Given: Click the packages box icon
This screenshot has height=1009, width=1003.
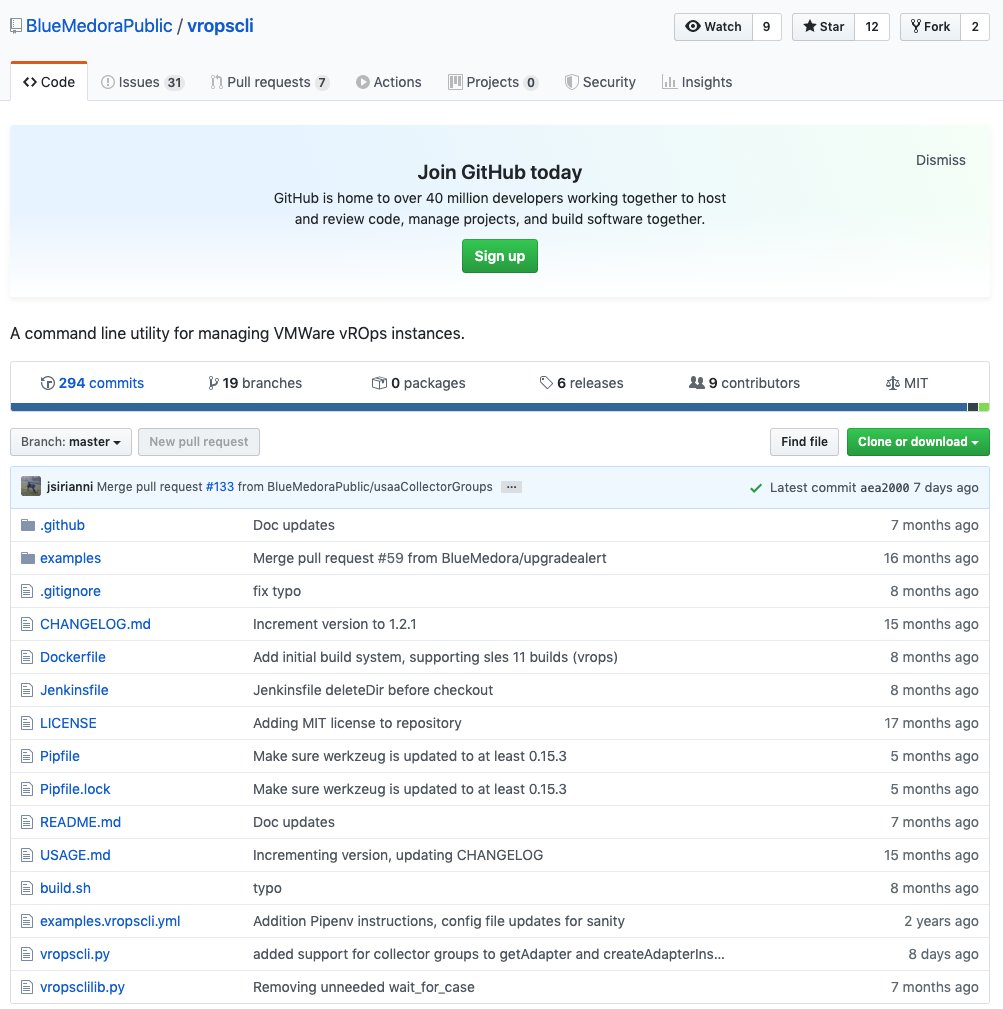Looking at the screenshot, I should pos(379,383).
